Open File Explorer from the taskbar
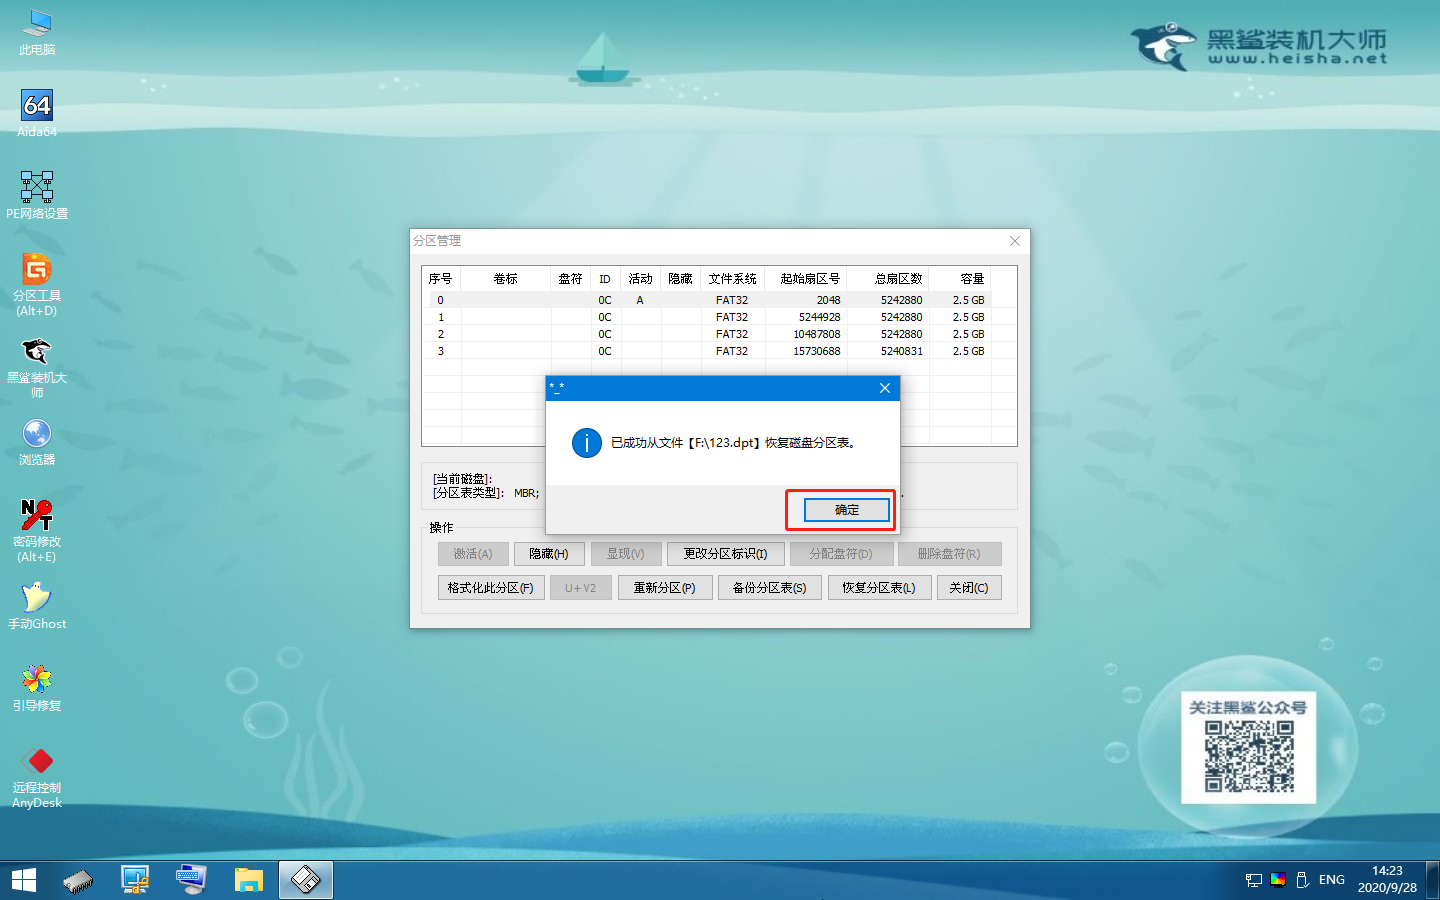Viewport: 1440px width, 900px height. (249, 880)
